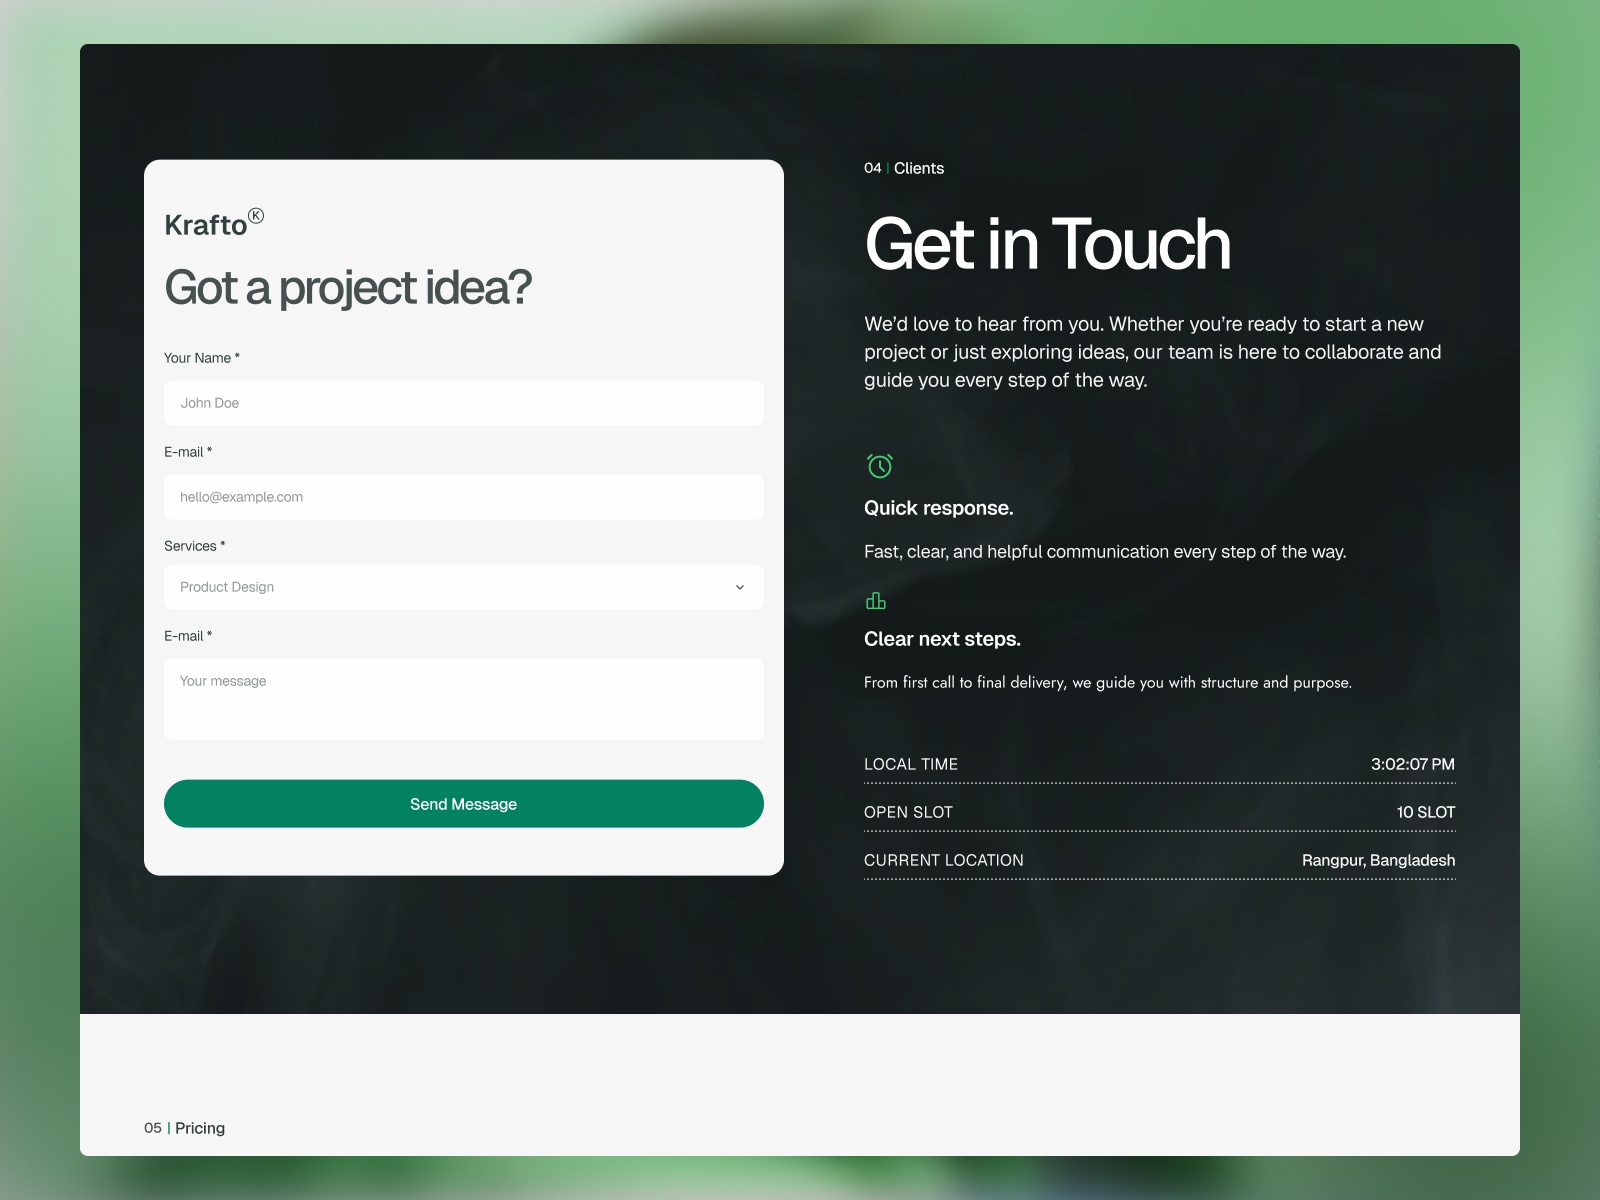Click the hello@example.com email field
Screen dimensions: 1600x1200
point(463,496)
